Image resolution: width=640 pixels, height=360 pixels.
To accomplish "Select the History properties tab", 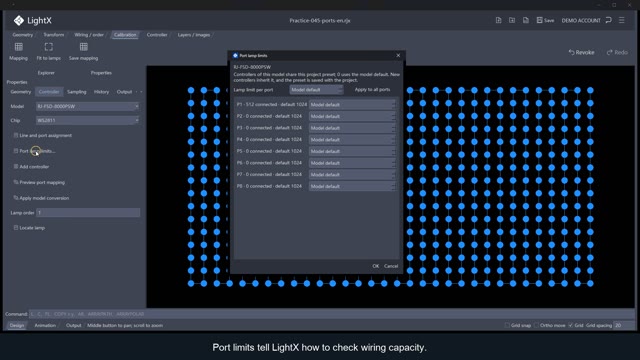I will (101, 92).
